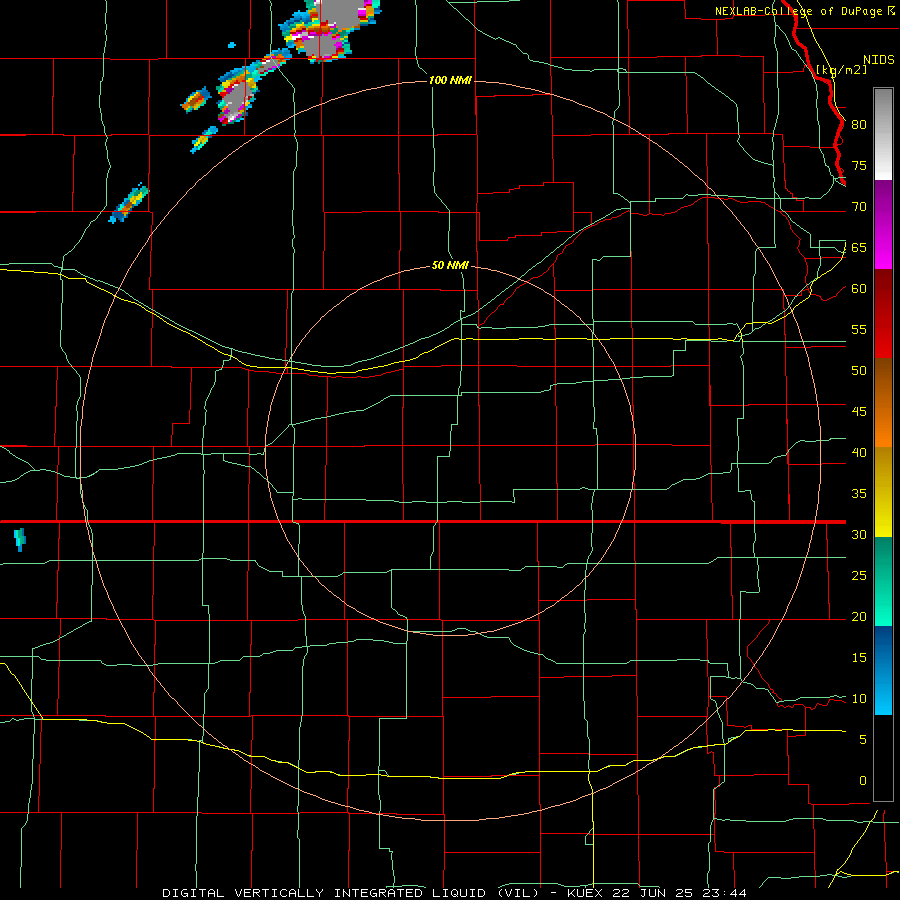Click the 10 value on the color scale
Screen dimensions: 900x900
[859, 699]
